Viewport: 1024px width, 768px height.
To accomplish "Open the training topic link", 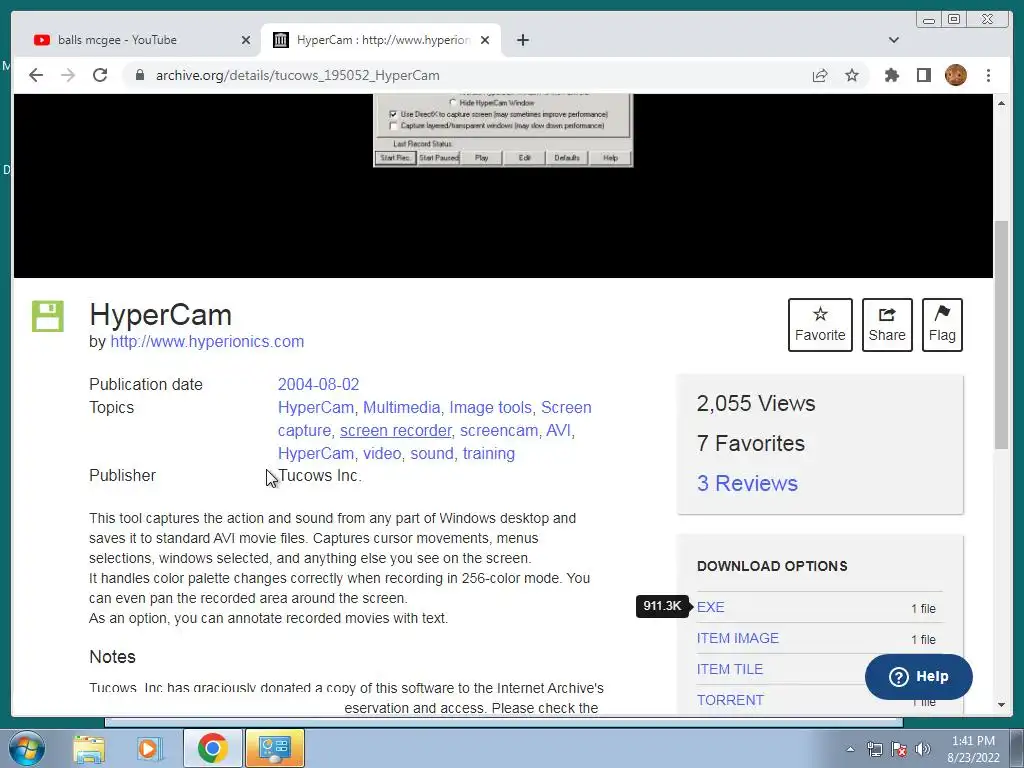I will pyautogui.click(x=488, y=453).
